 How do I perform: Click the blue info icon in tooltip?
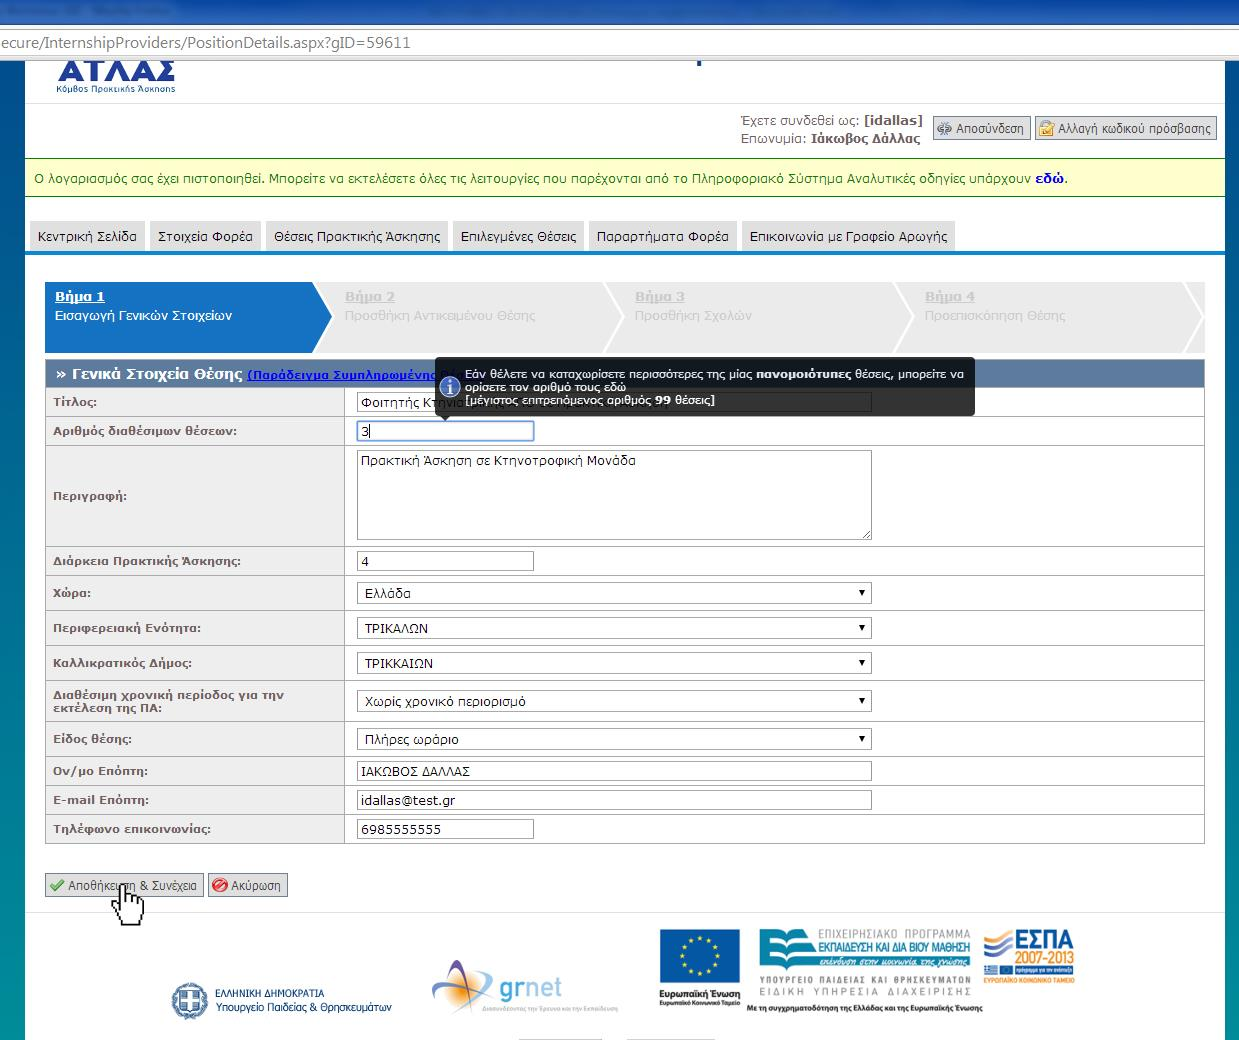pos(450,386)
